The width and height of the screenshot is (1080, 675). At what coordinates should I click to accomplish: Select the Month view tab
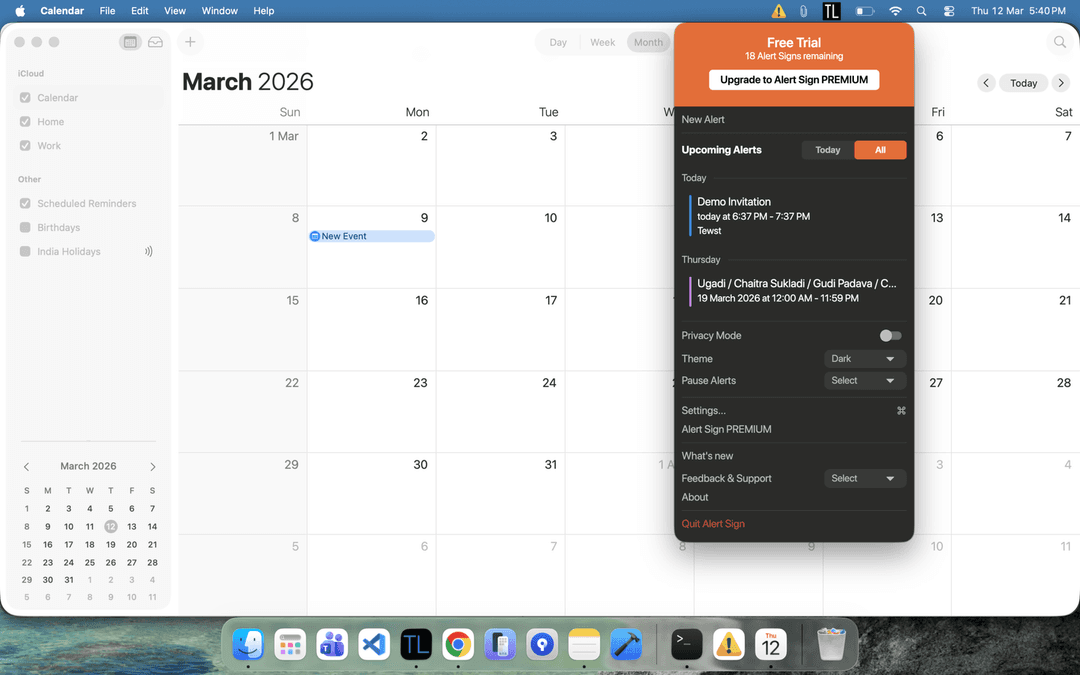[x=648, y=43]
